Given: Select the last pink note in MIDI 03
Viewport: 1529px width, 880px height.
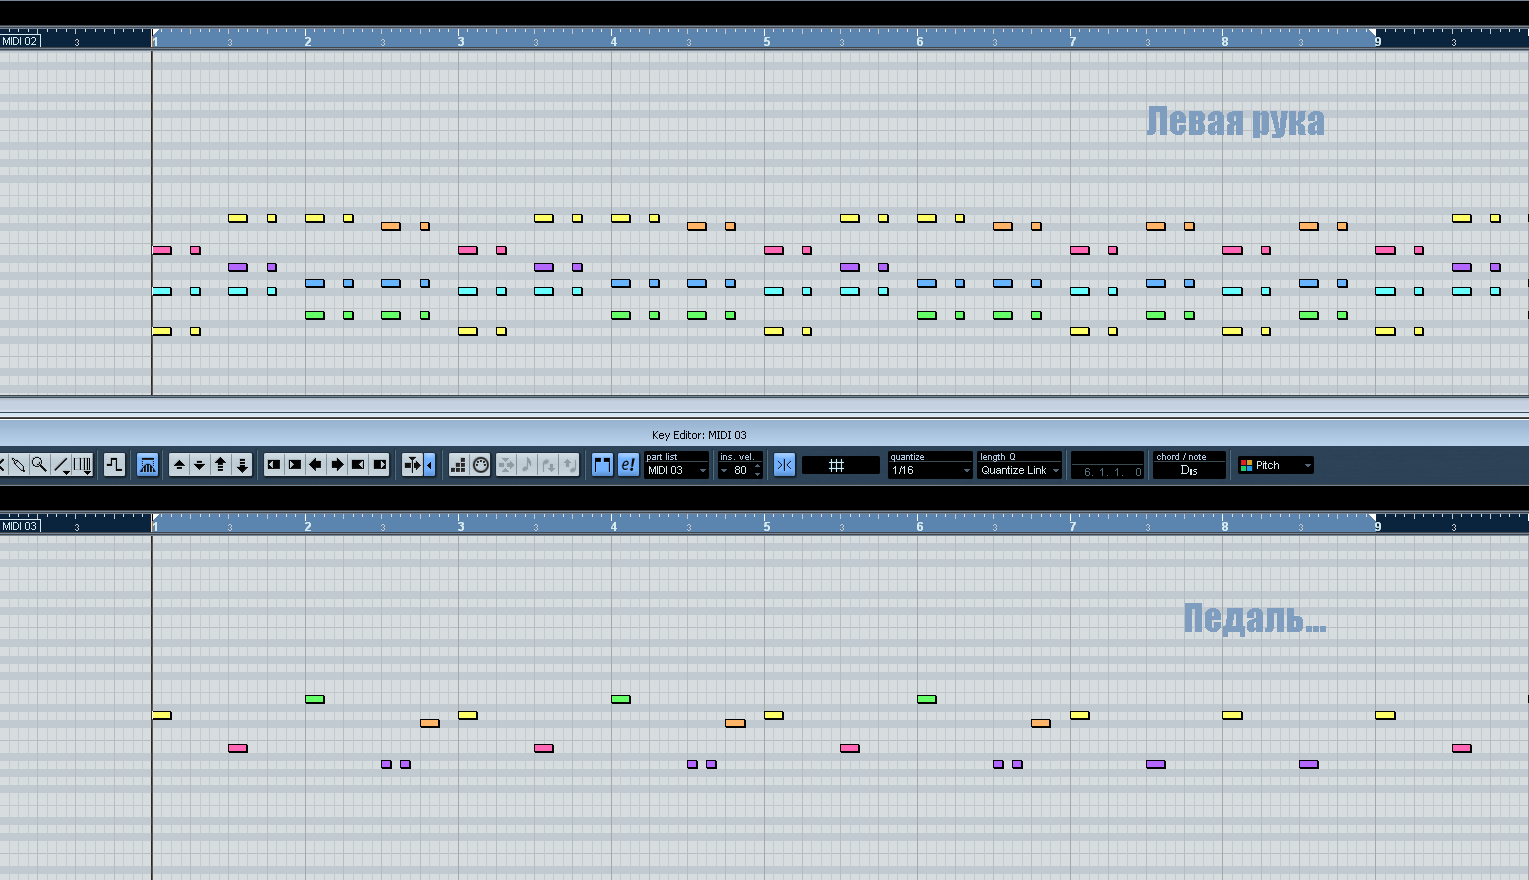Looking at the screenshot, I should 1462,748.
